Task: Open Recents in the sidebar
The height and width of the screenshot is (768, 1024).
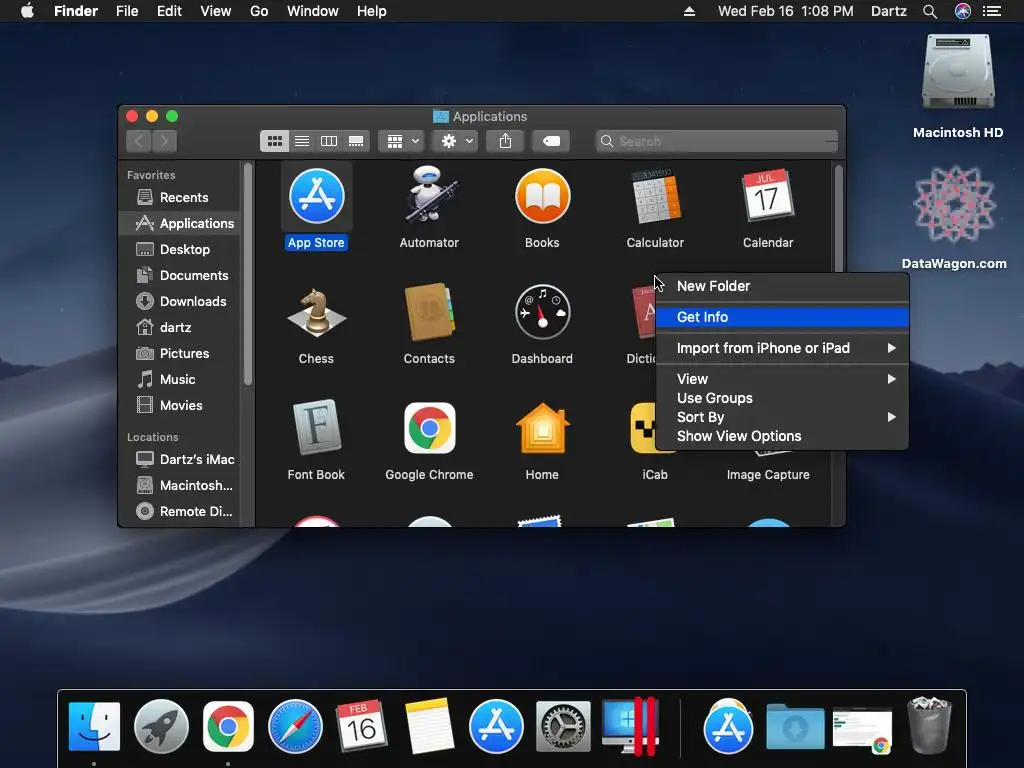Action: coord(180,197)
